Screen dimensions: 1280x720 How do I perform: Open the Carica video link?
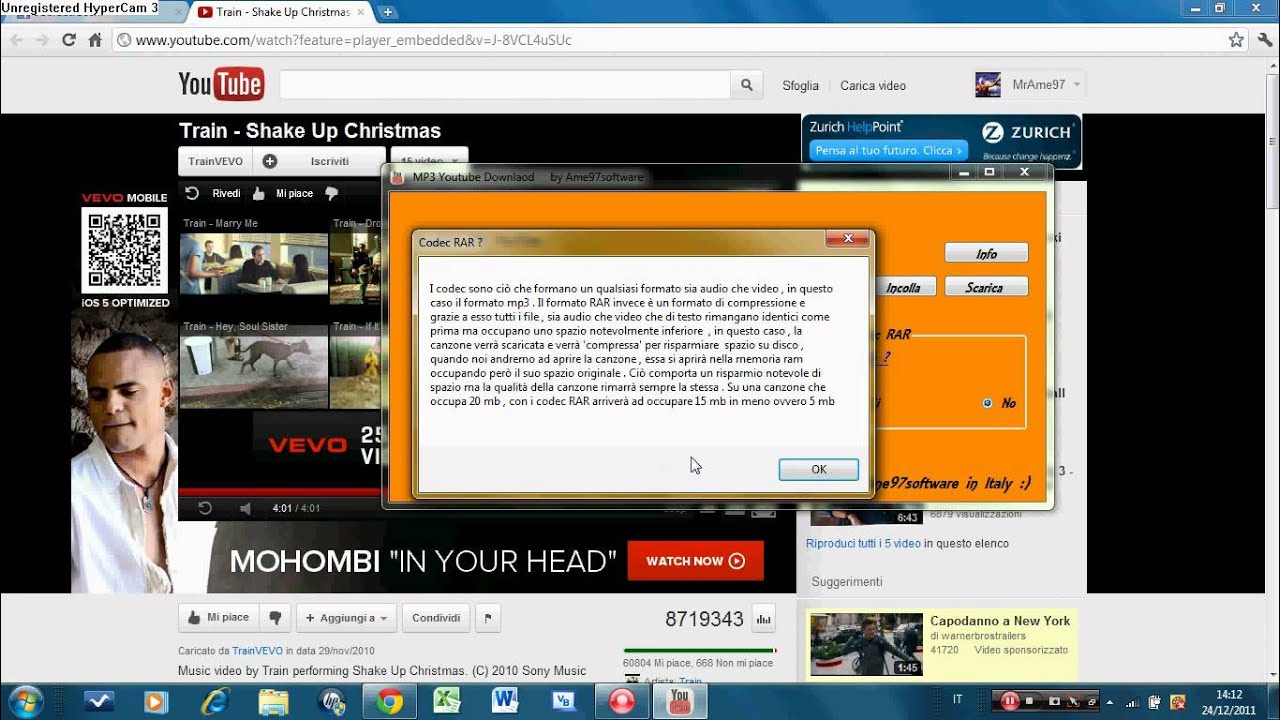[x=873, y=86]
